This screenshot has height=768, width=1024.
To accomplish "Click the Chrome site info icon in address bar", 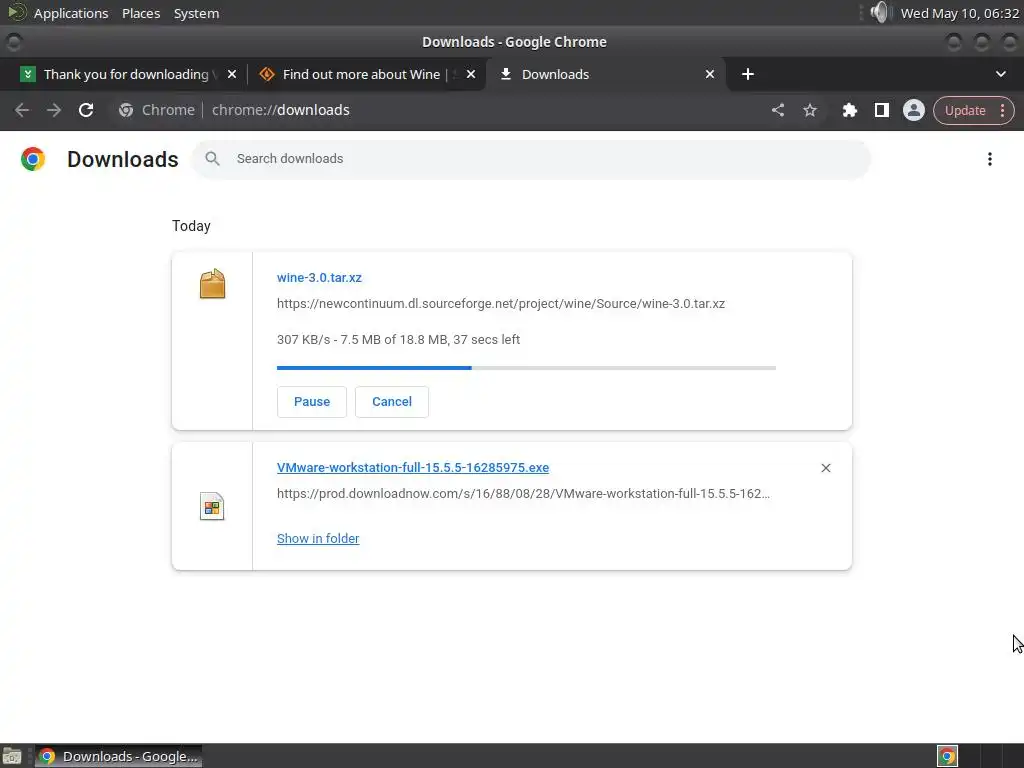I will click(x=126, y=110).
